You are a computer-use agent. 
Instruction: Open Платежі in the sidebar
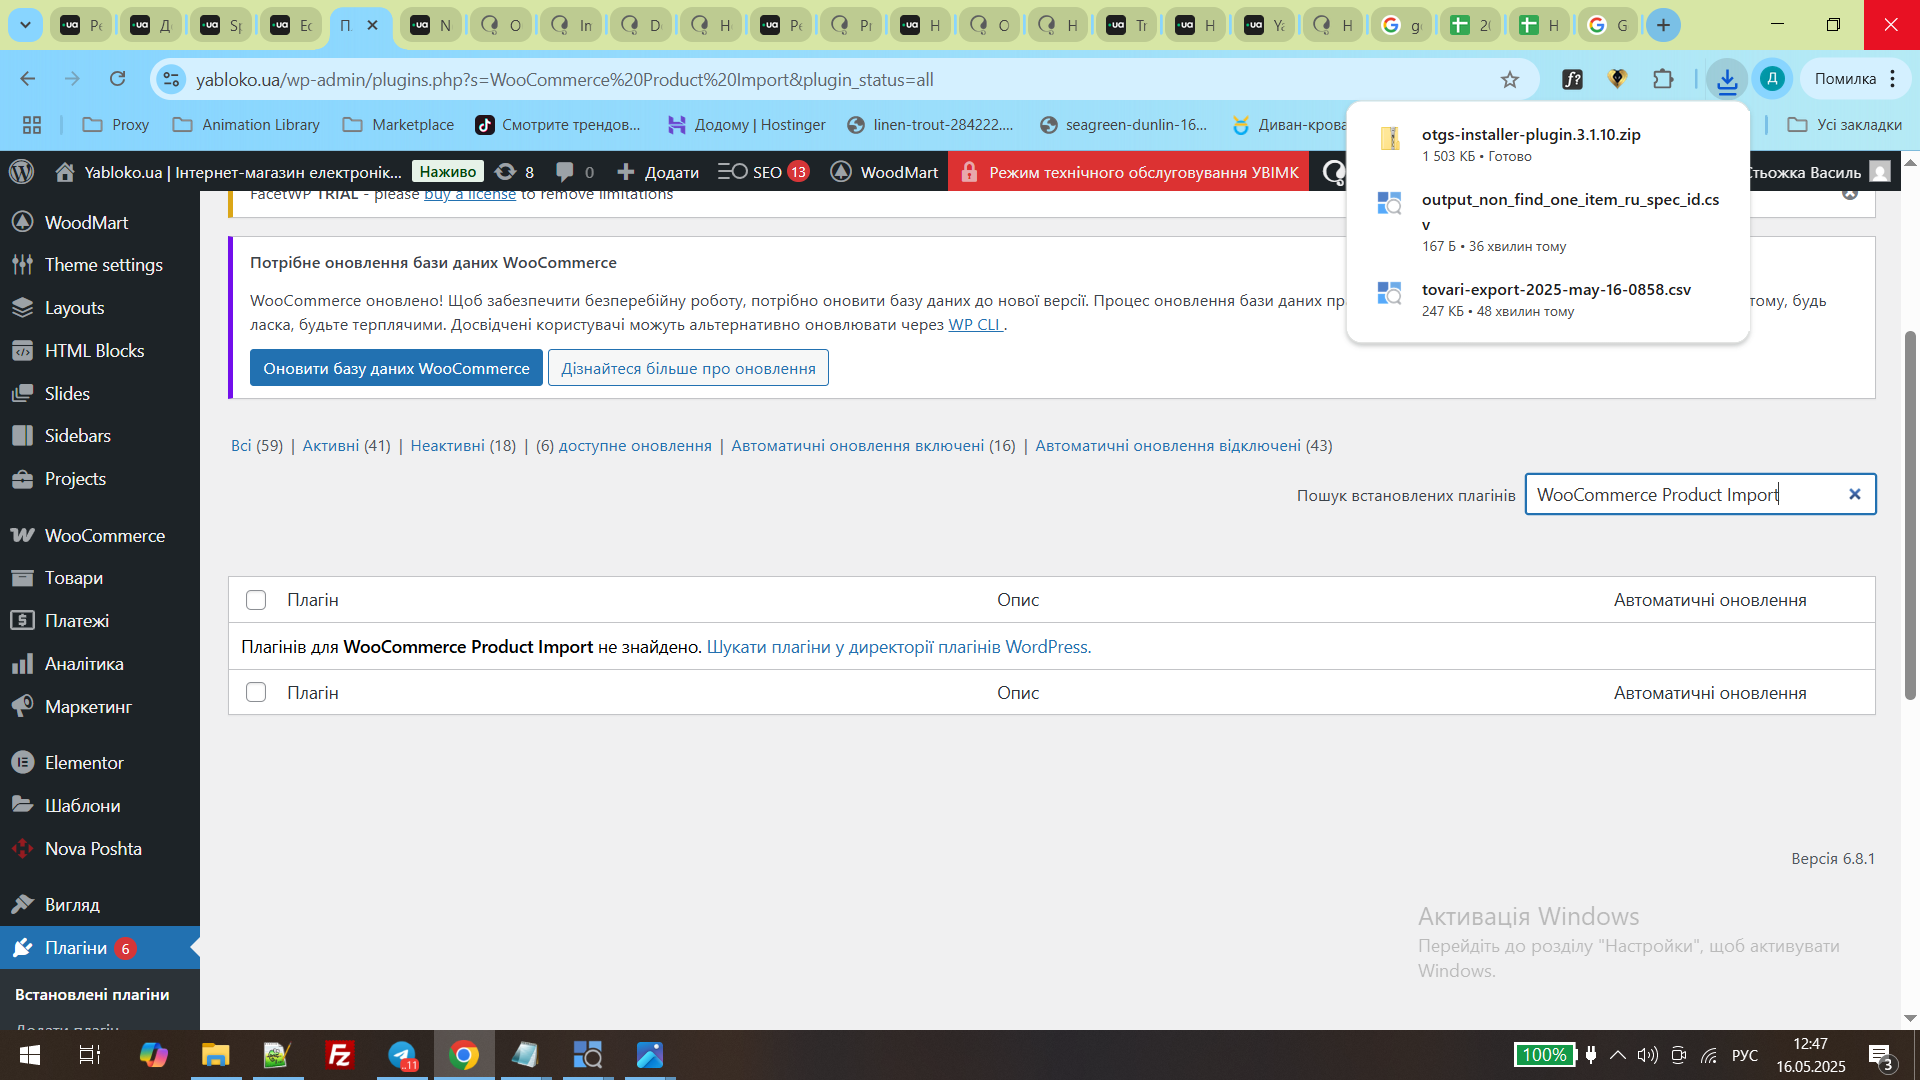(x=76, y=621)
